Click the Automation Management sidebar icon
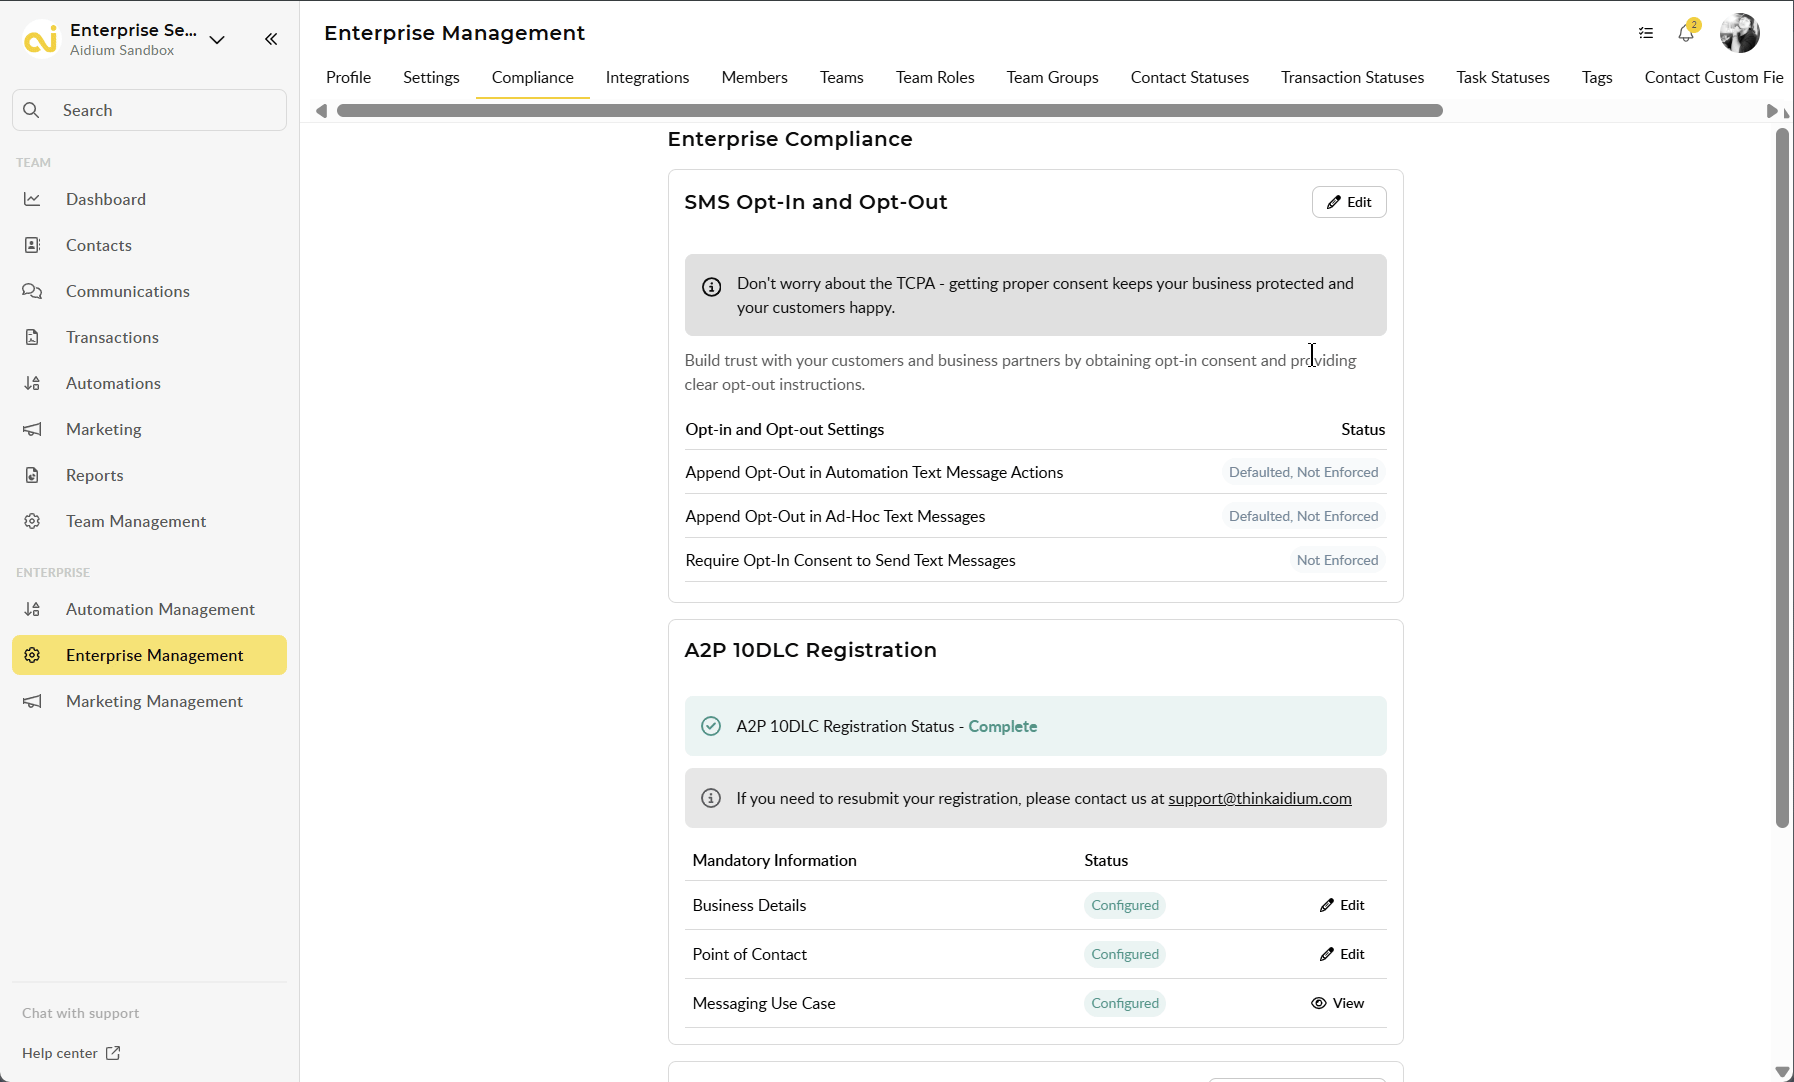1794x1082 pixels. [32, 609]
